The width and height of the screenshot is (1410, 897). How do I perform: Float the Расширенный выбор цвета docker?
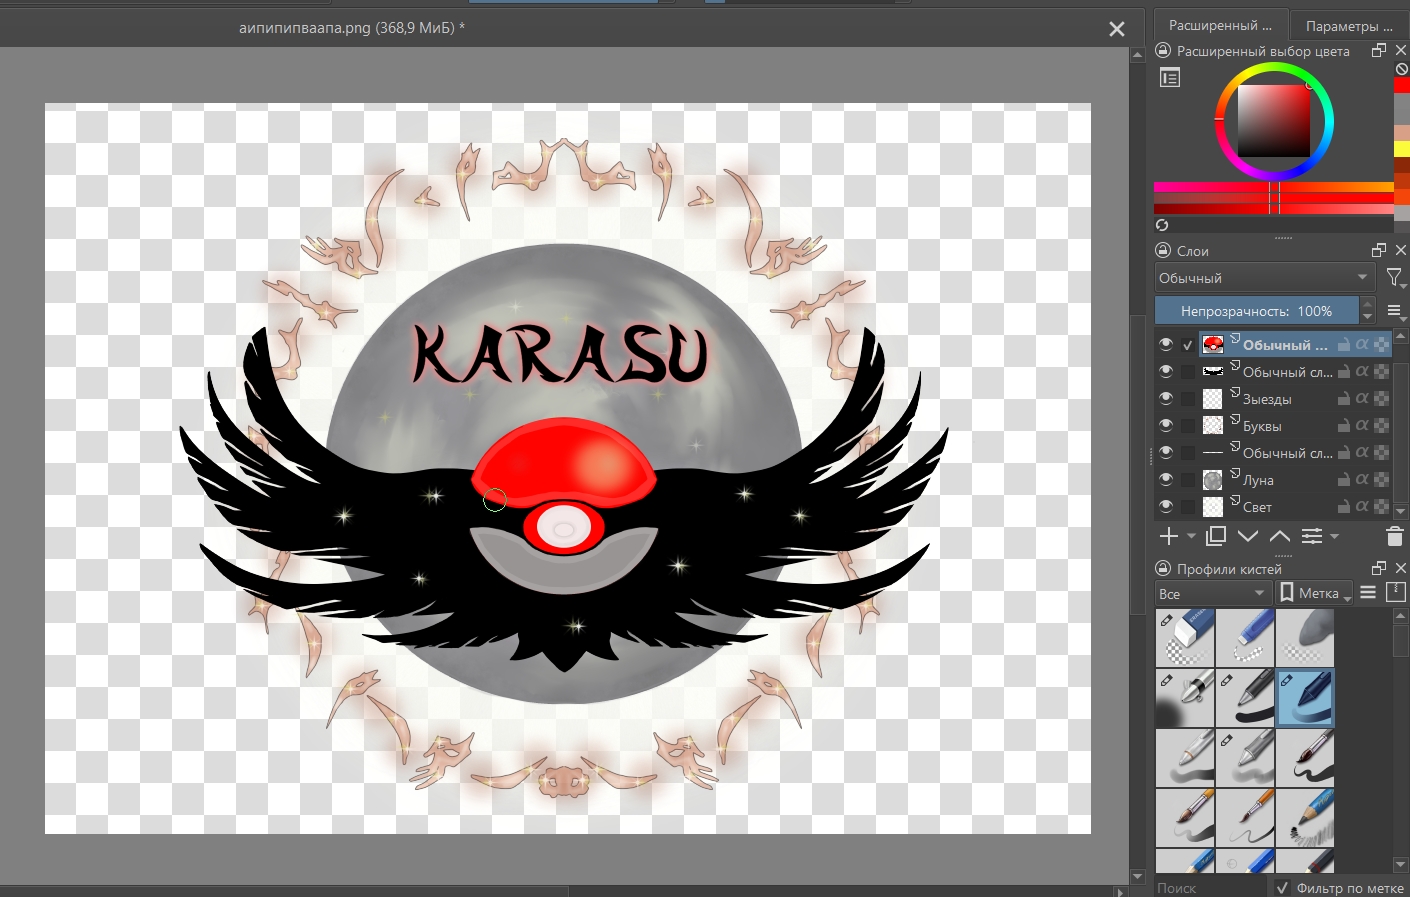[1379, 50]
